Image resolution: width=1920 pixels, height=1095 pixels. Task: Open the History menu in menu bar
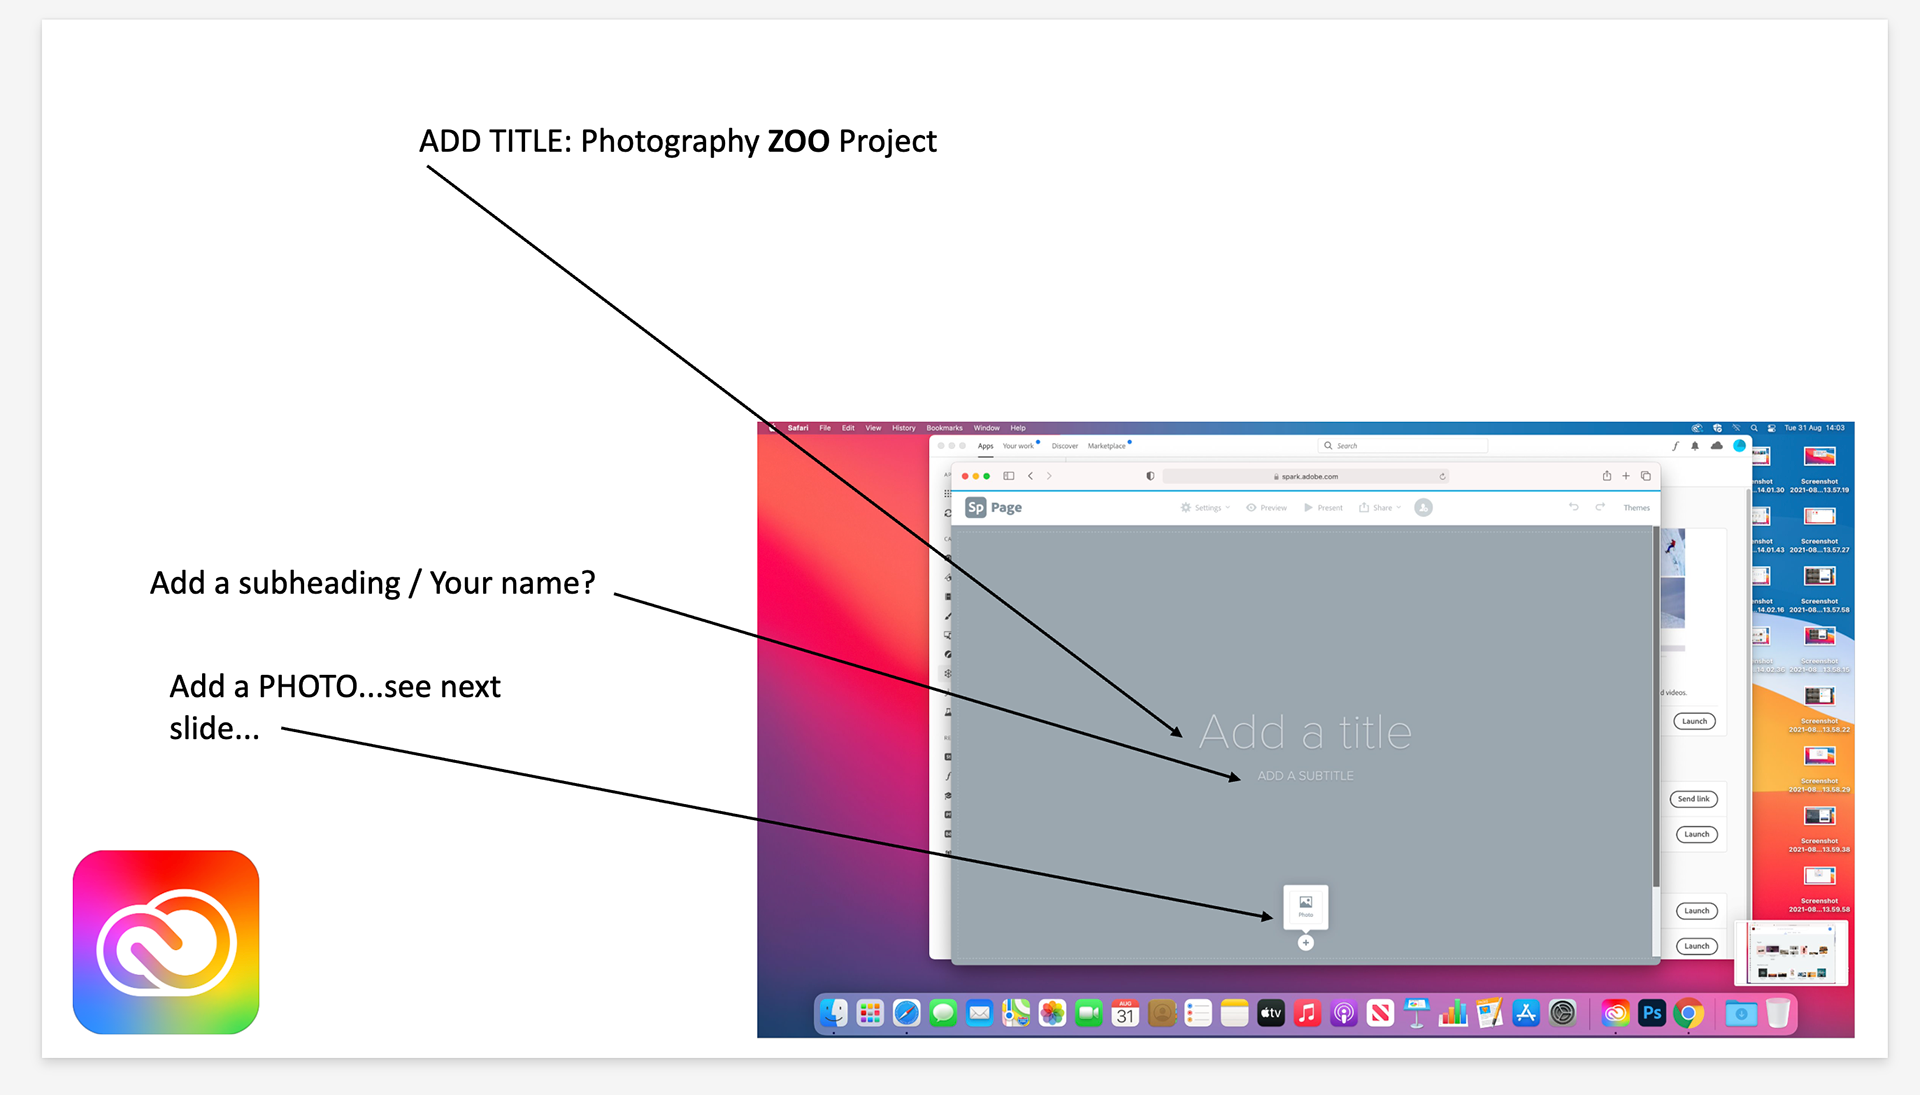[903, 428]
